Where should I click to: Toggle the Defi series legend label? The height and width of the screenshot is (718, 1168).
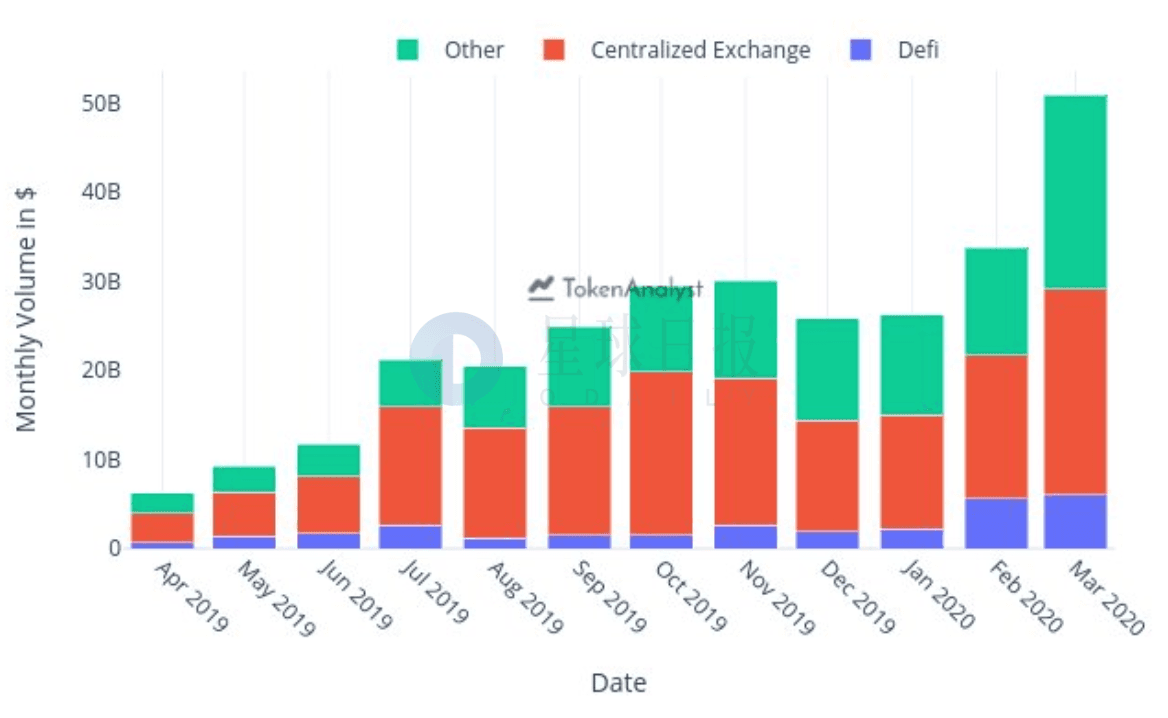point(918,50)
